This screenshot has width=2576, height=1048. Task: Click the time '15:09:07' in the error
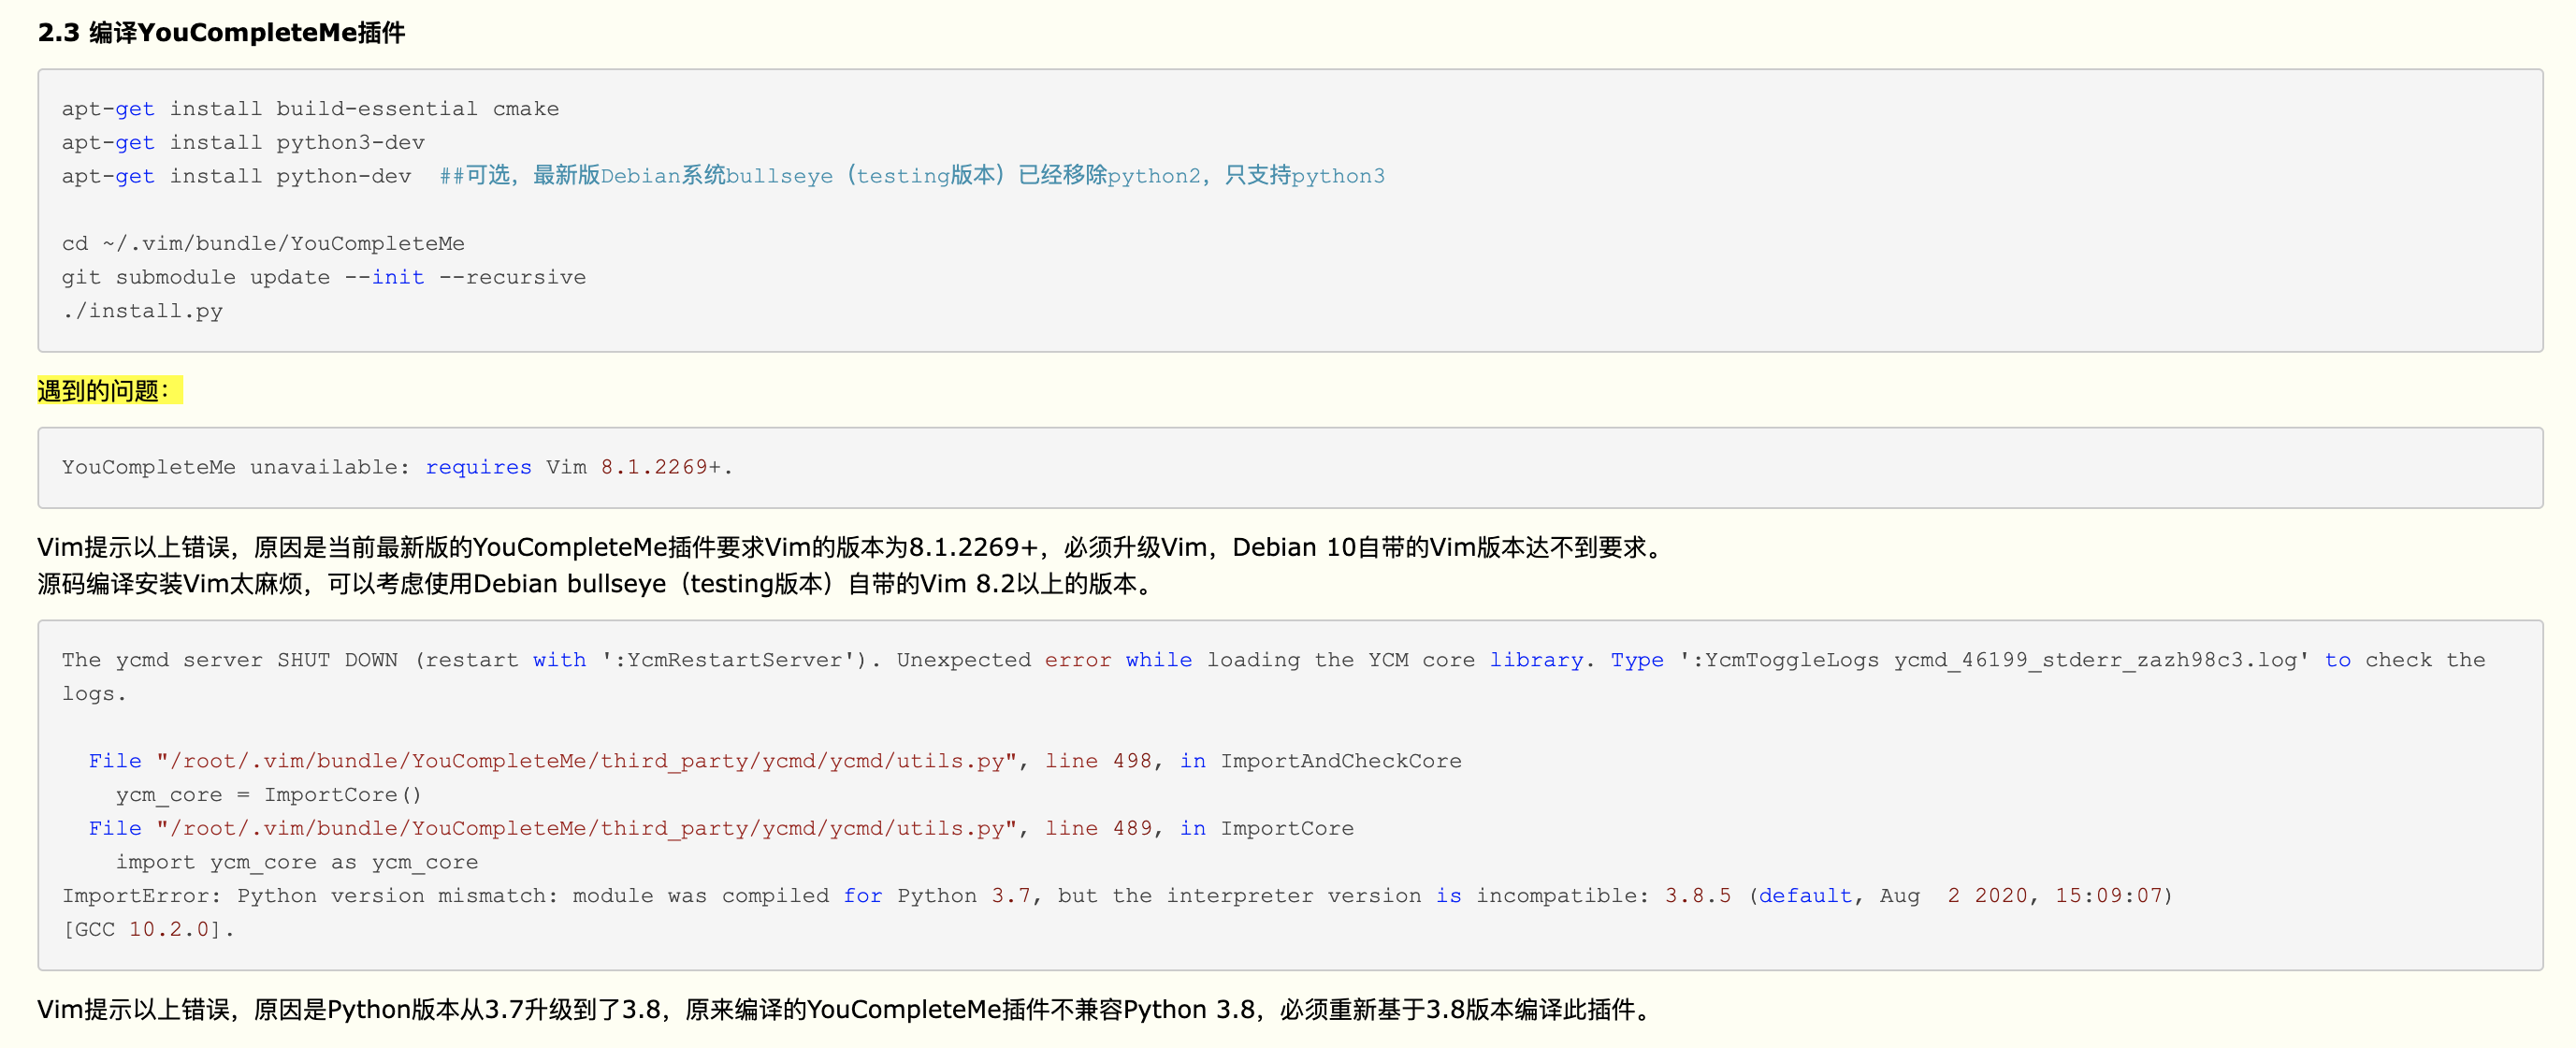point(2108,896)
